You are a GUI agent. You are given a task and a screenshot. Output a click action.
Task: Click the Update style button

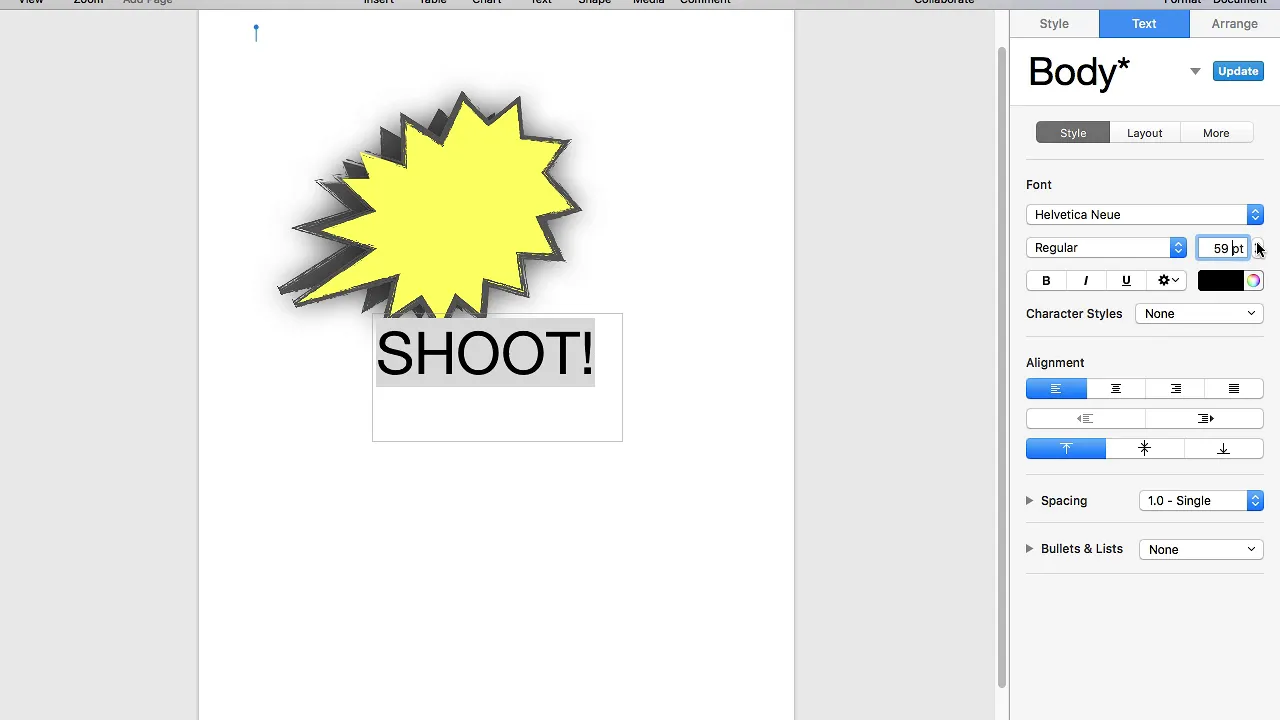point(1238,71)
